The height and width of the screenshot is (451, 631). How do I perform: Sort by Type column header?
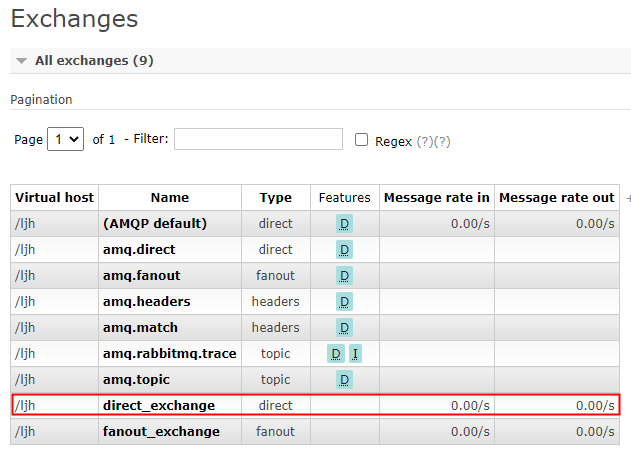276,198
